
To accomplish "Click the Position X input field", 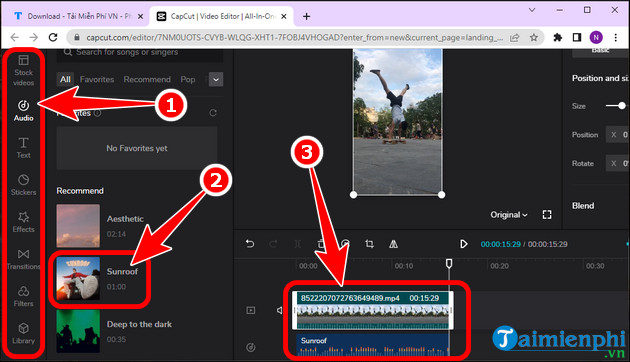I will pos(618,135).
